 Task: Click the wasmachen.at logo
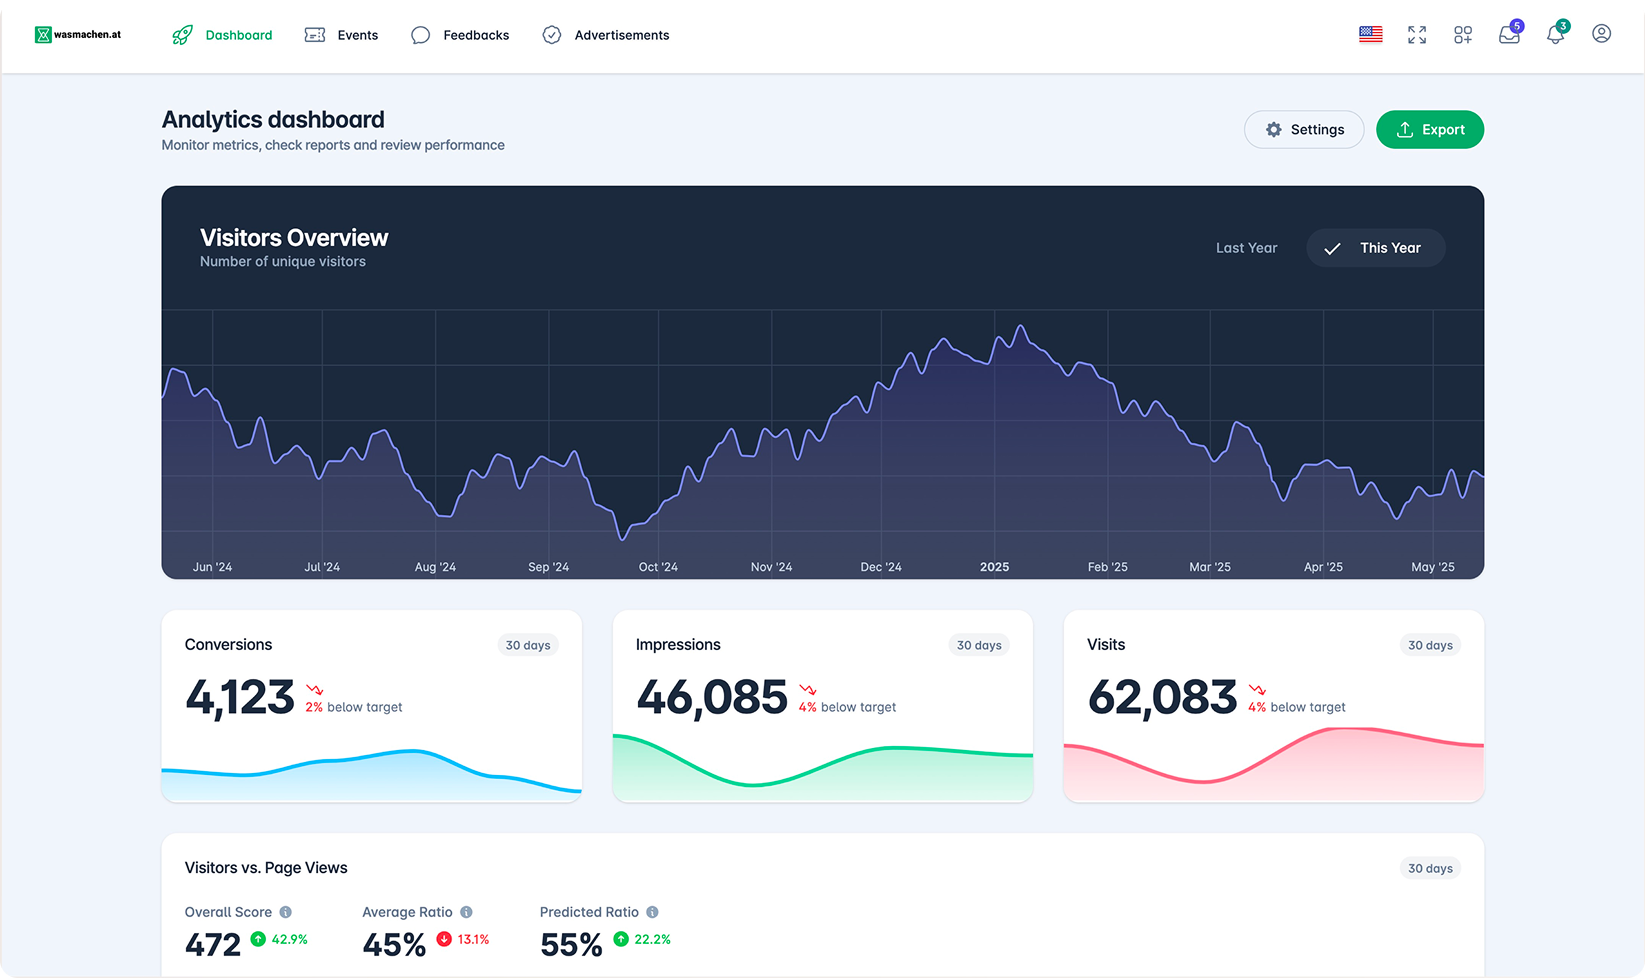78,35
